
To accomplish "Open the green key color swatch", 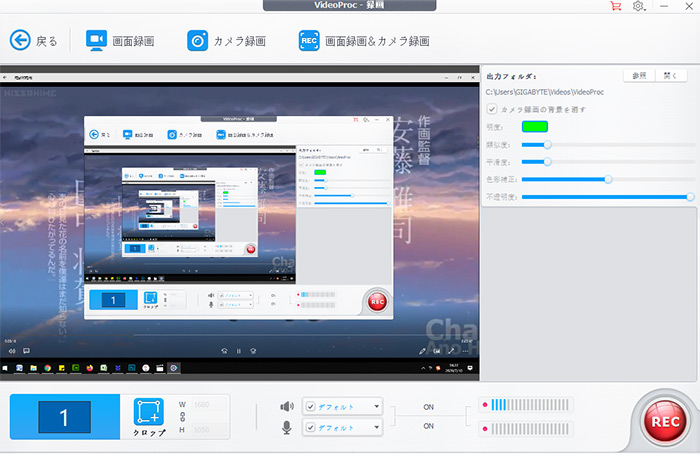I will click(x=535, y=127).
